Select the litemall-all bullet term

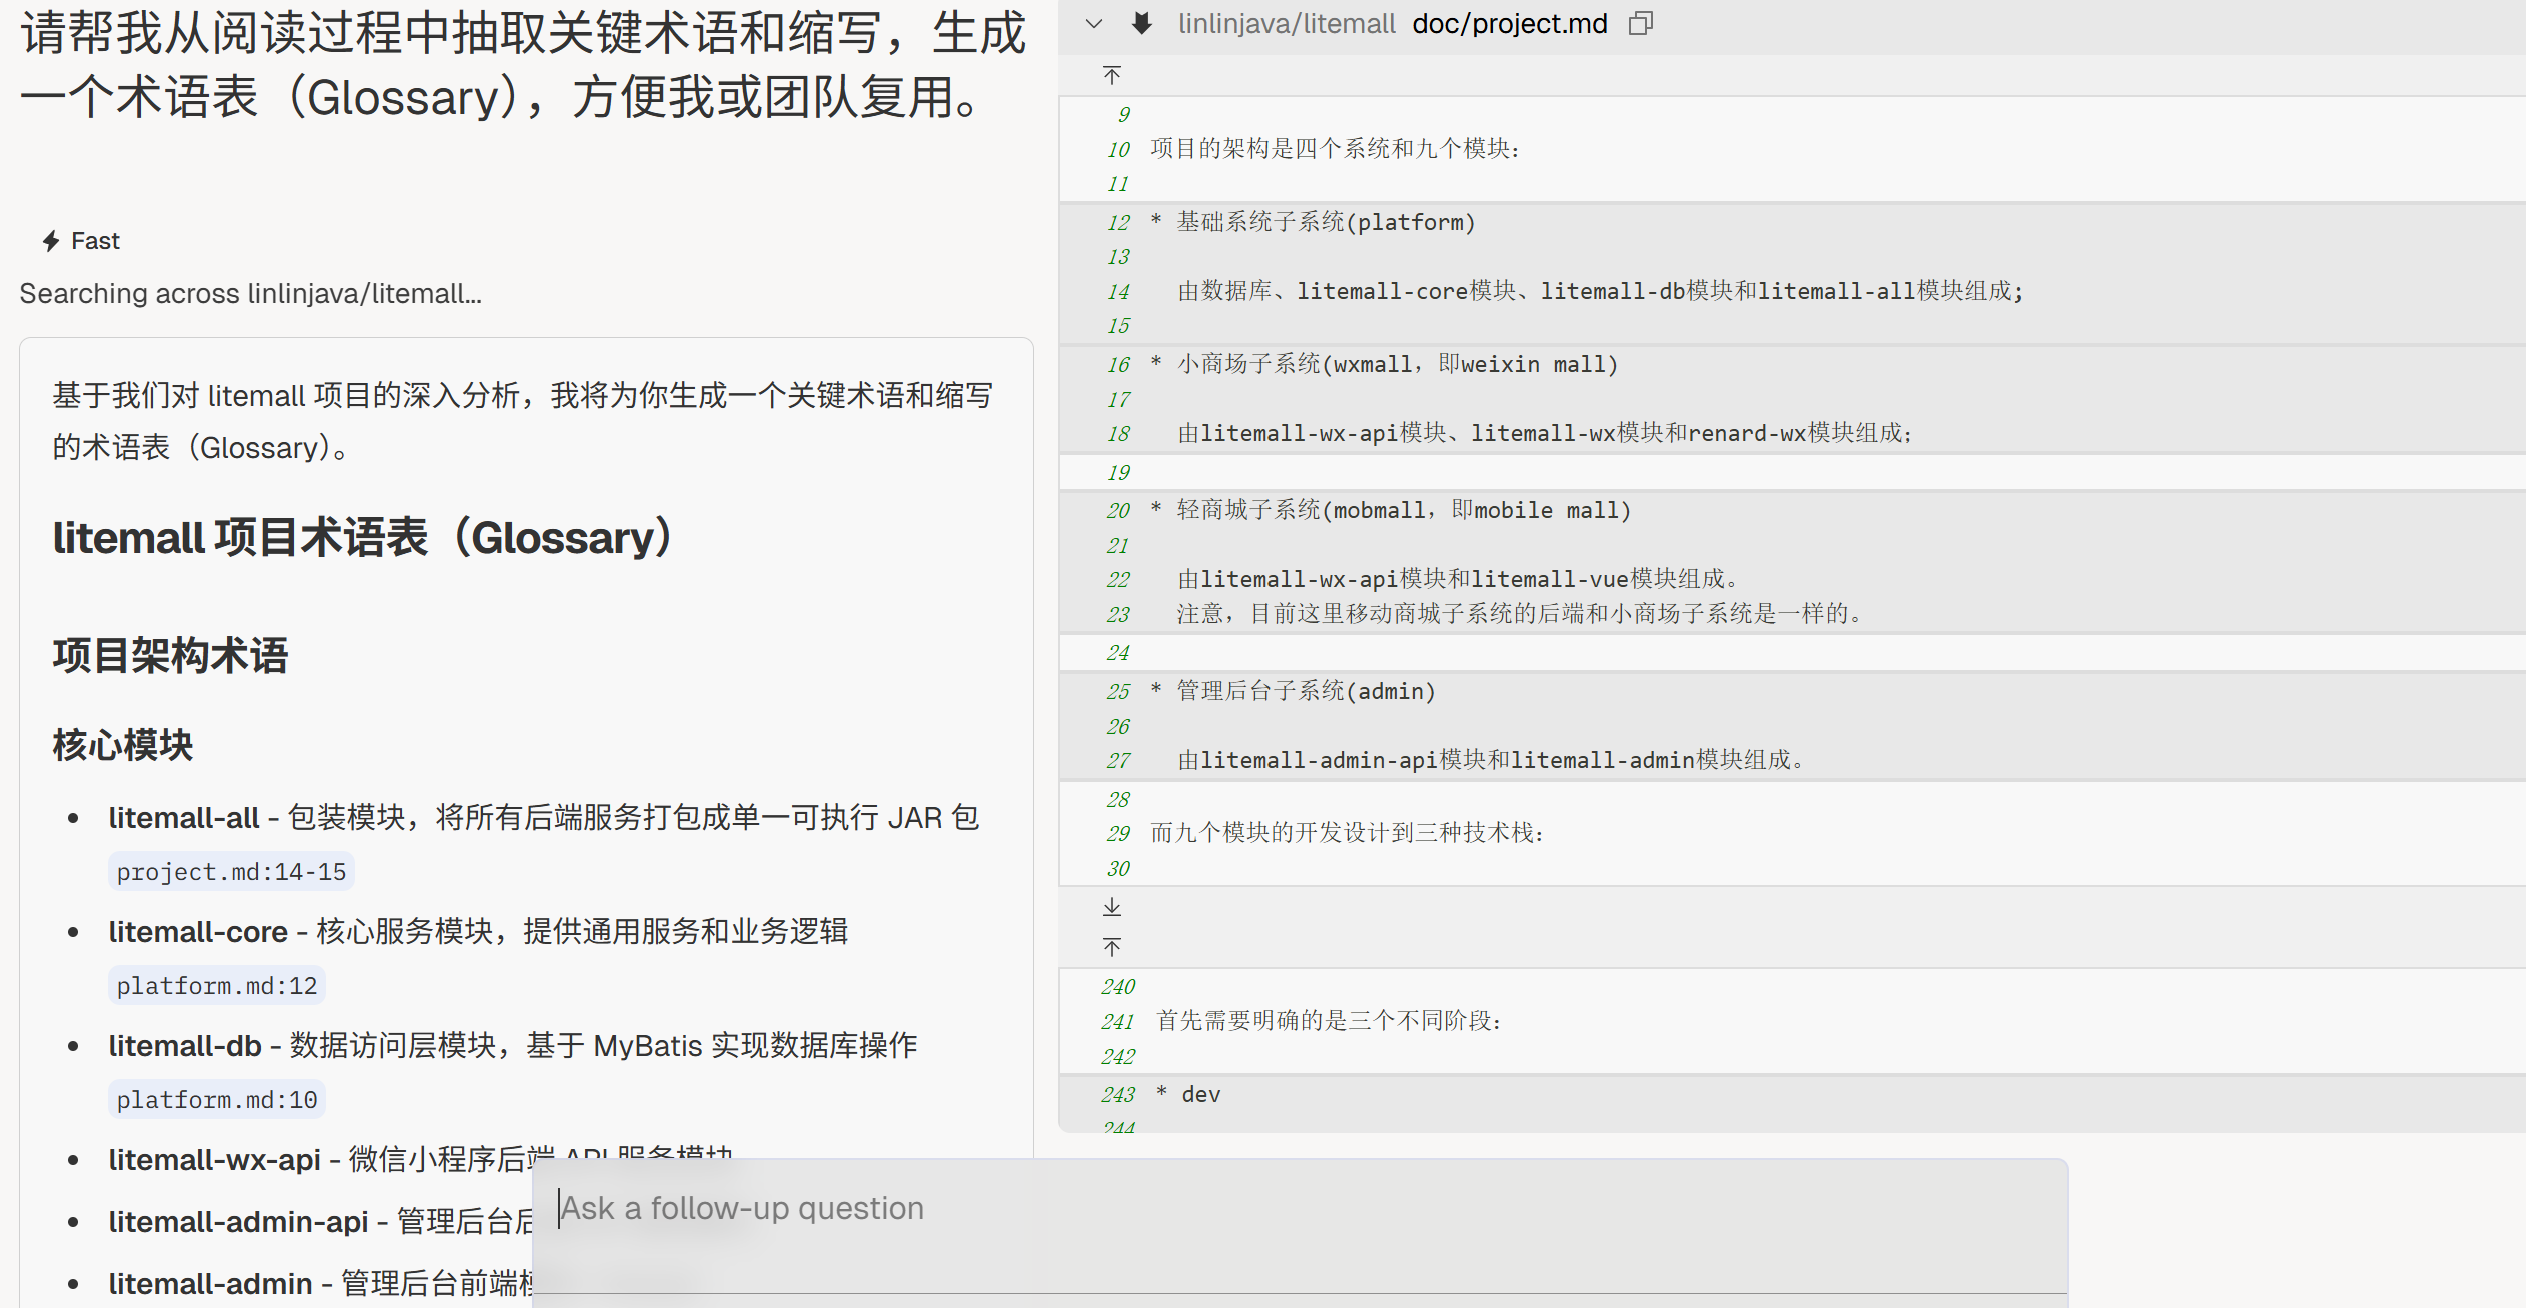(183, 818)
